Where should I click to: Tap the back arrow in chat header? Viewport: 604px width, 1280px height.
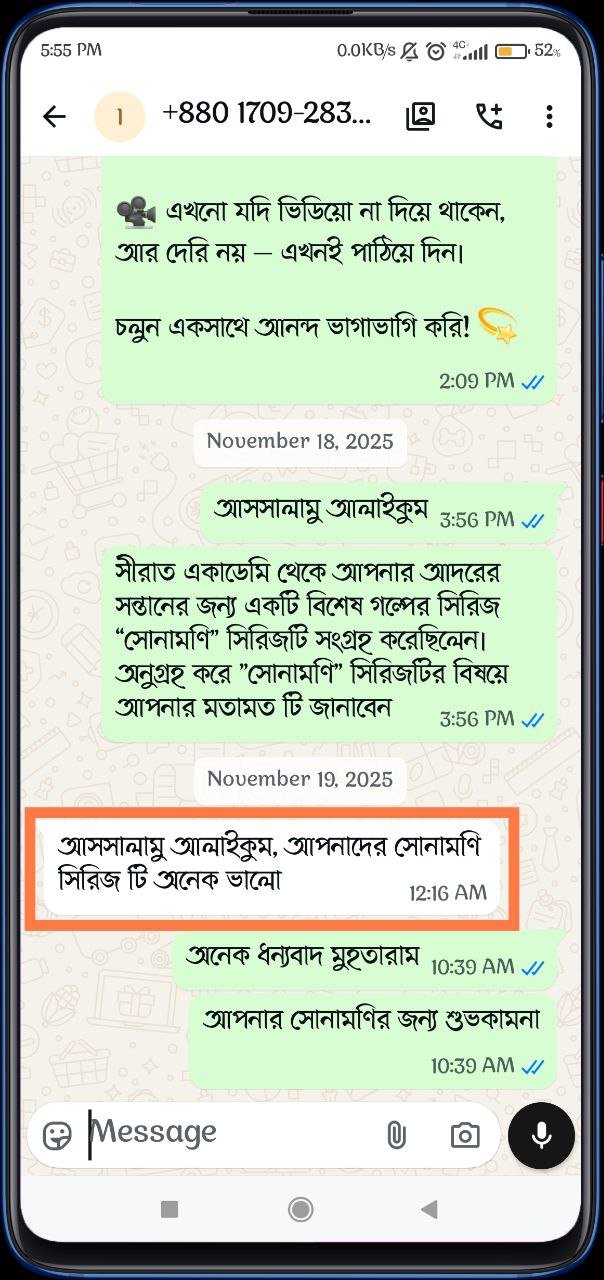click(x=54, y=117)
